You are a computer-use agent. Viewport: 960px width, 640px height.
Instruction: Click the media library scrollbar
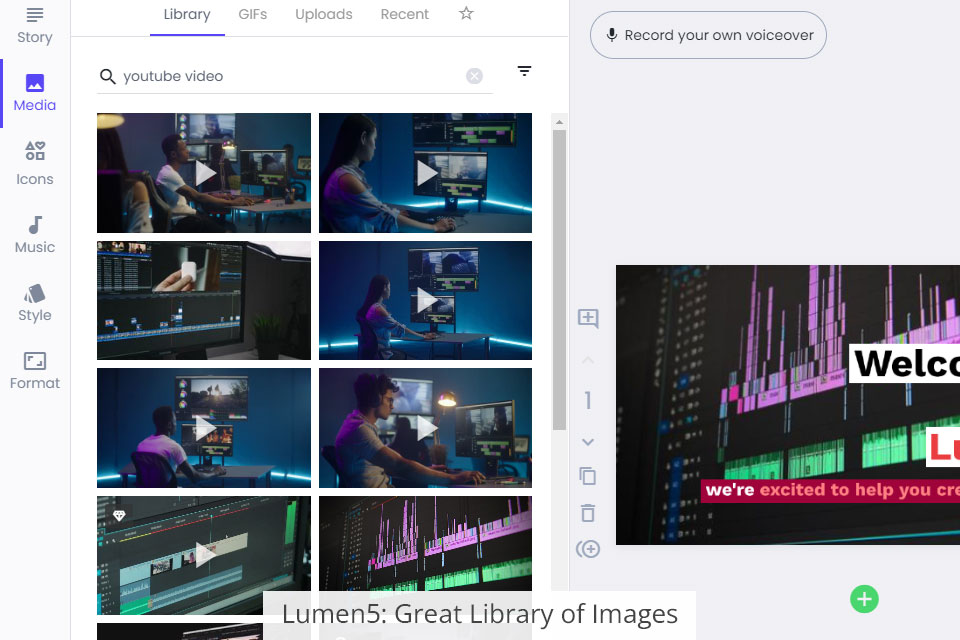559,280
